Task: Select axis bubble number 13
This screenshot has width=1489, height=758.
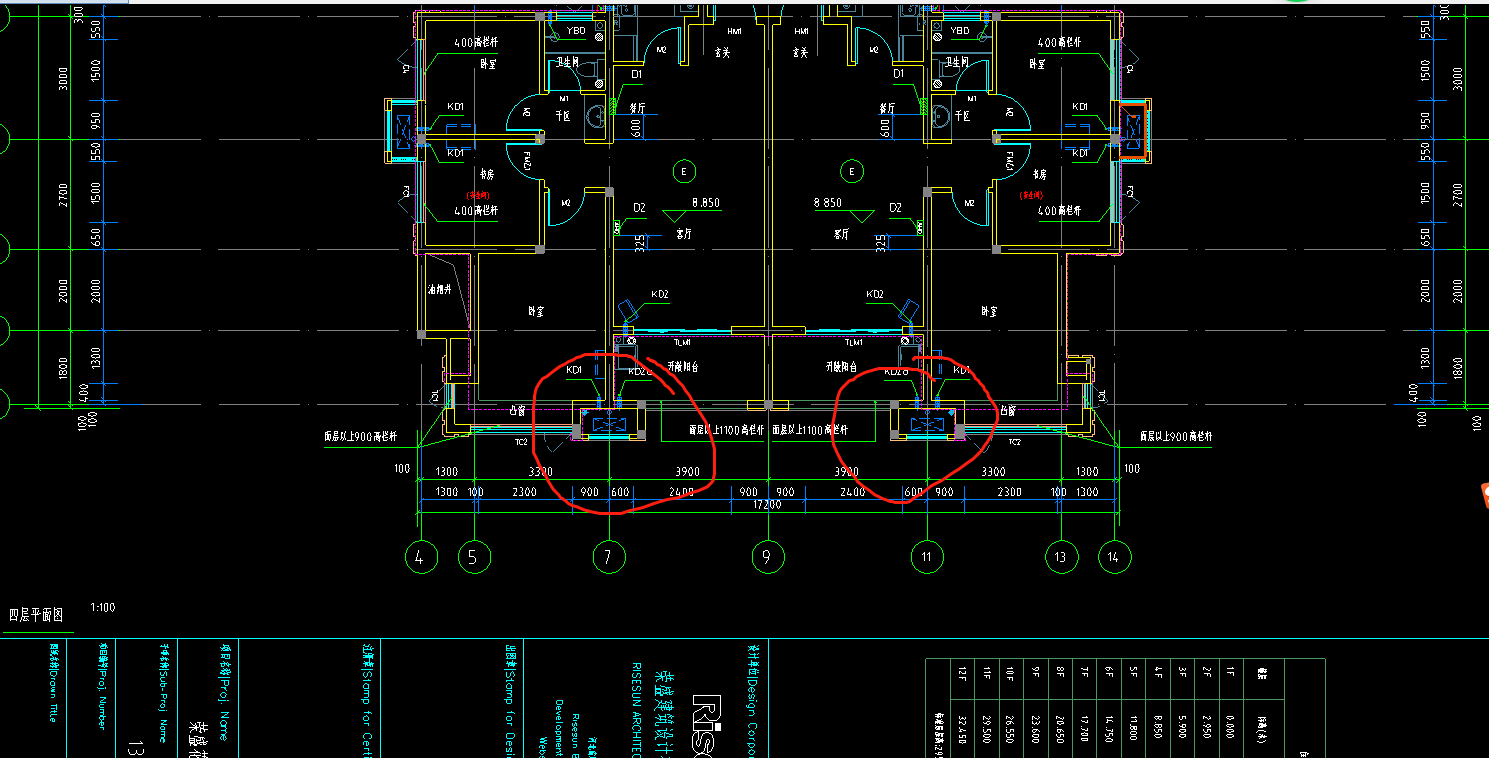Action: tap(1060, 558)
